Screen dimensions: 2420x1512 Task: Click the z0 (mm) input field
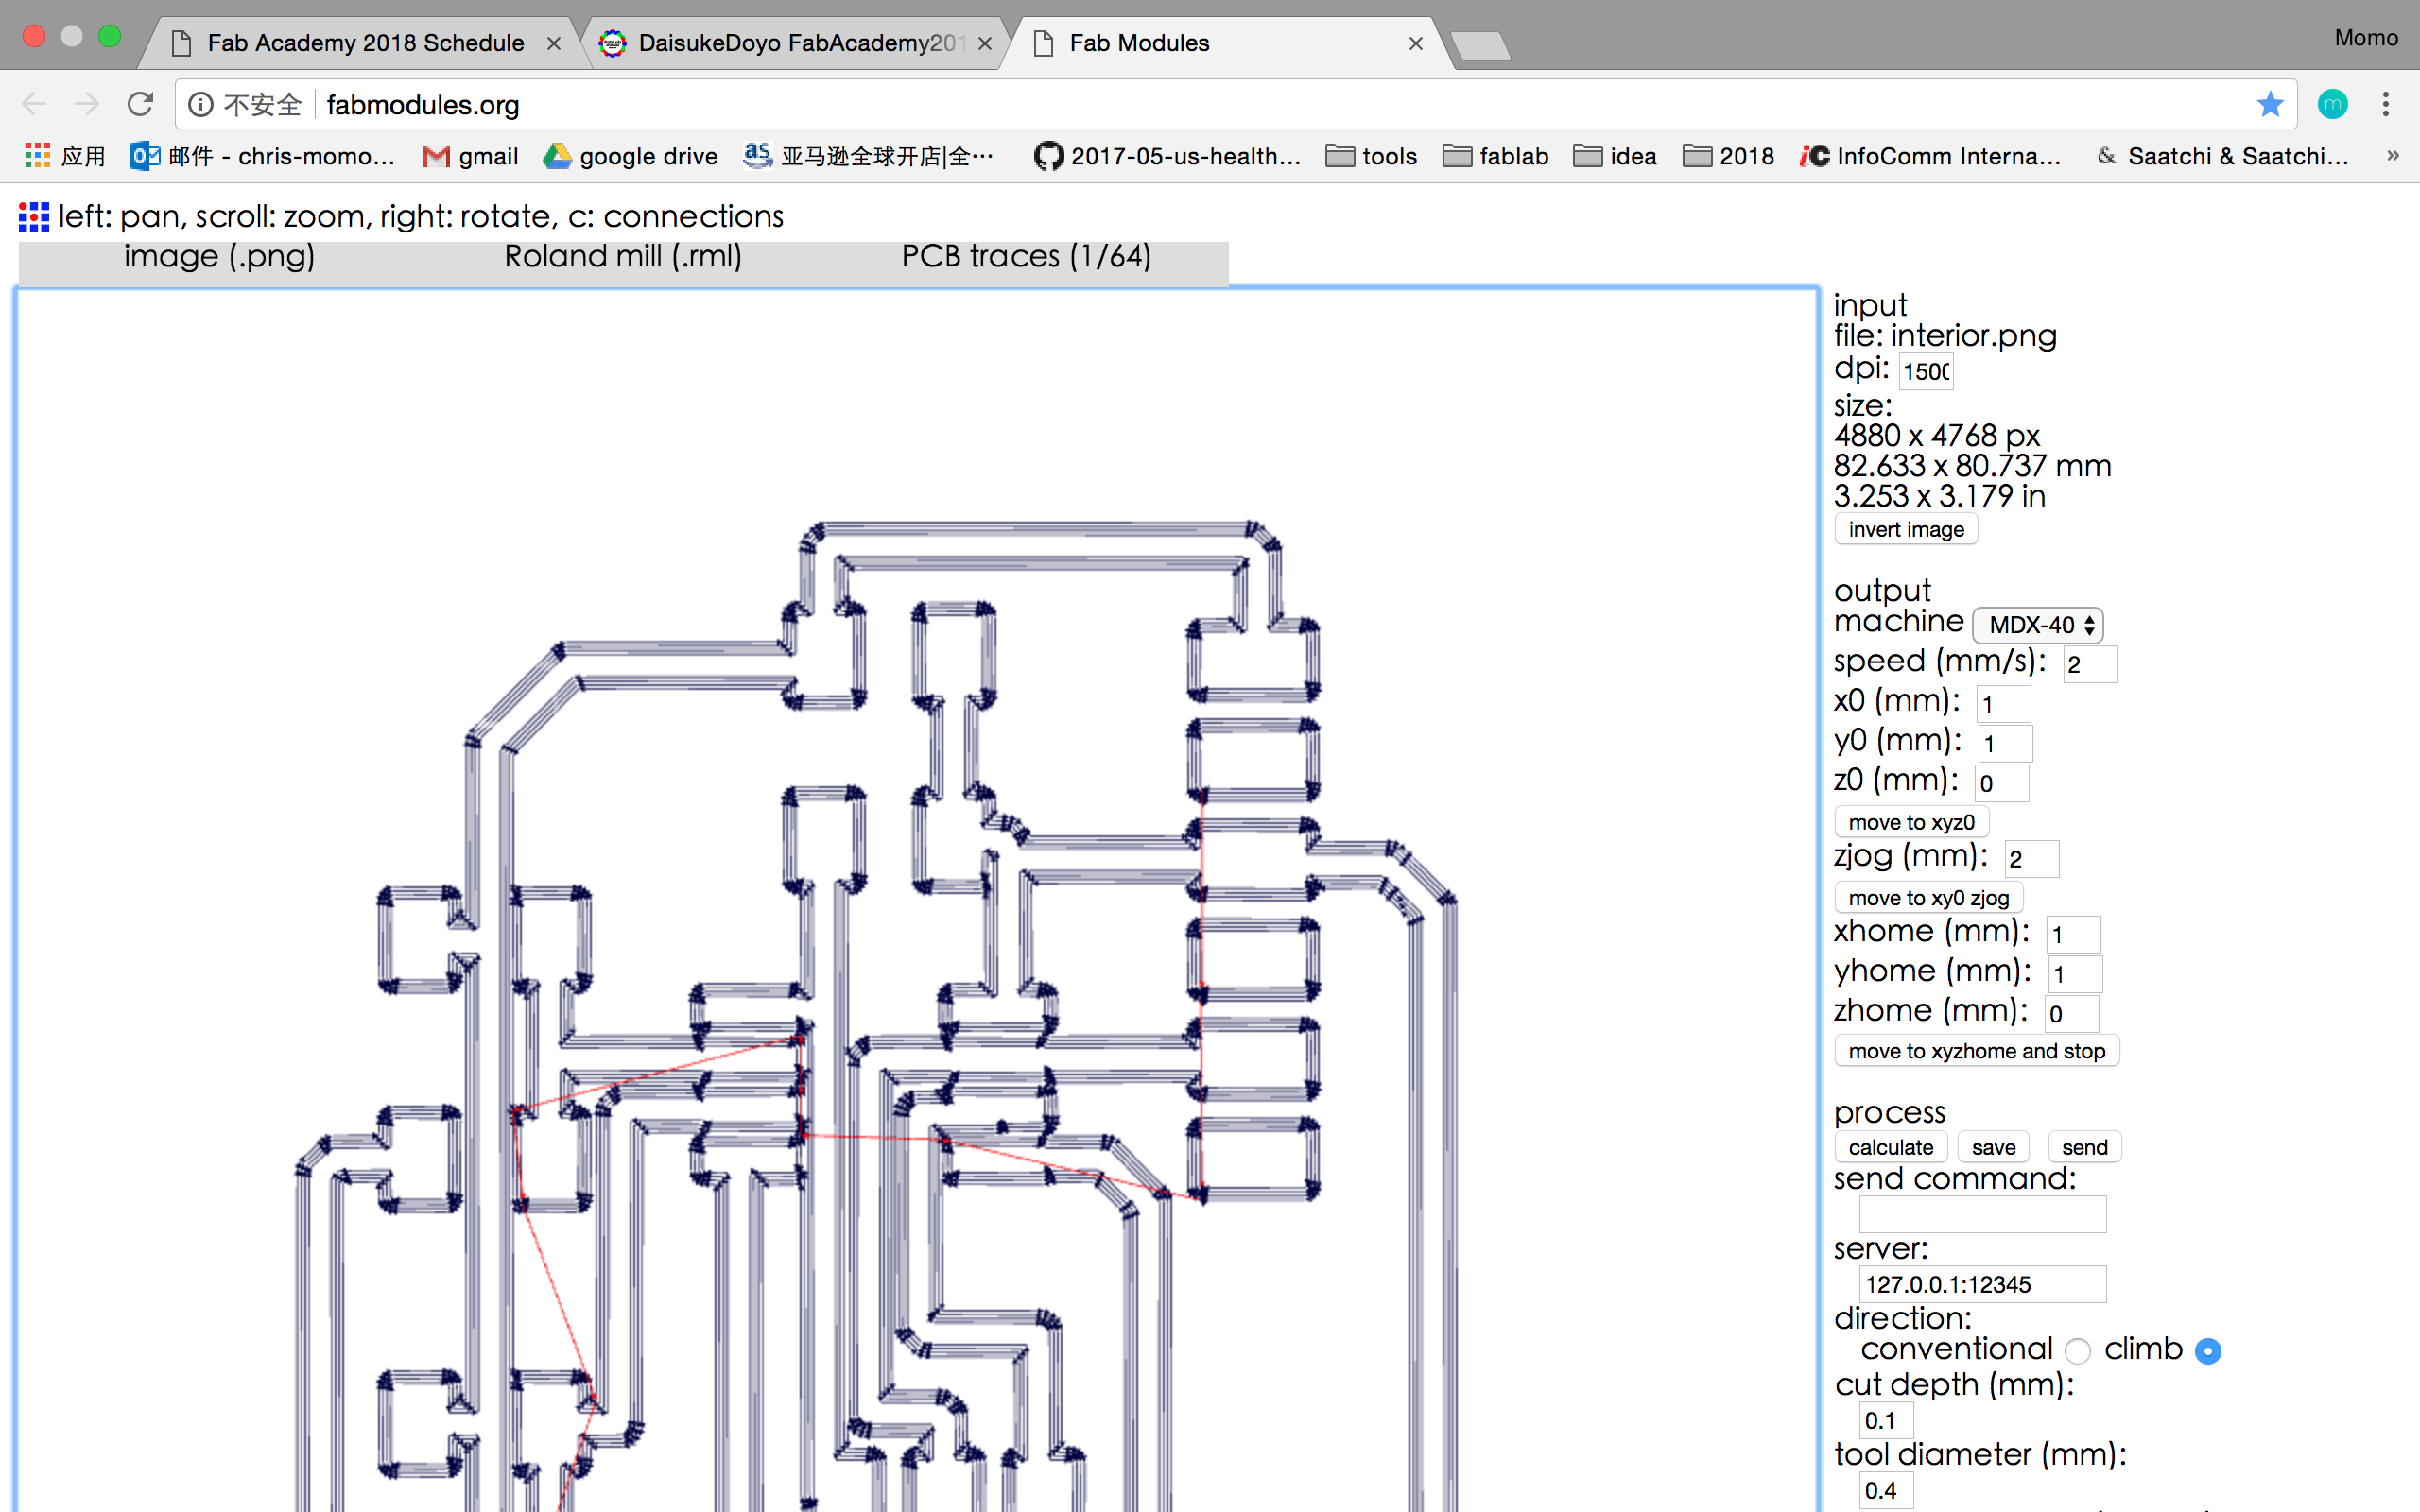[x=2003, y=783]
